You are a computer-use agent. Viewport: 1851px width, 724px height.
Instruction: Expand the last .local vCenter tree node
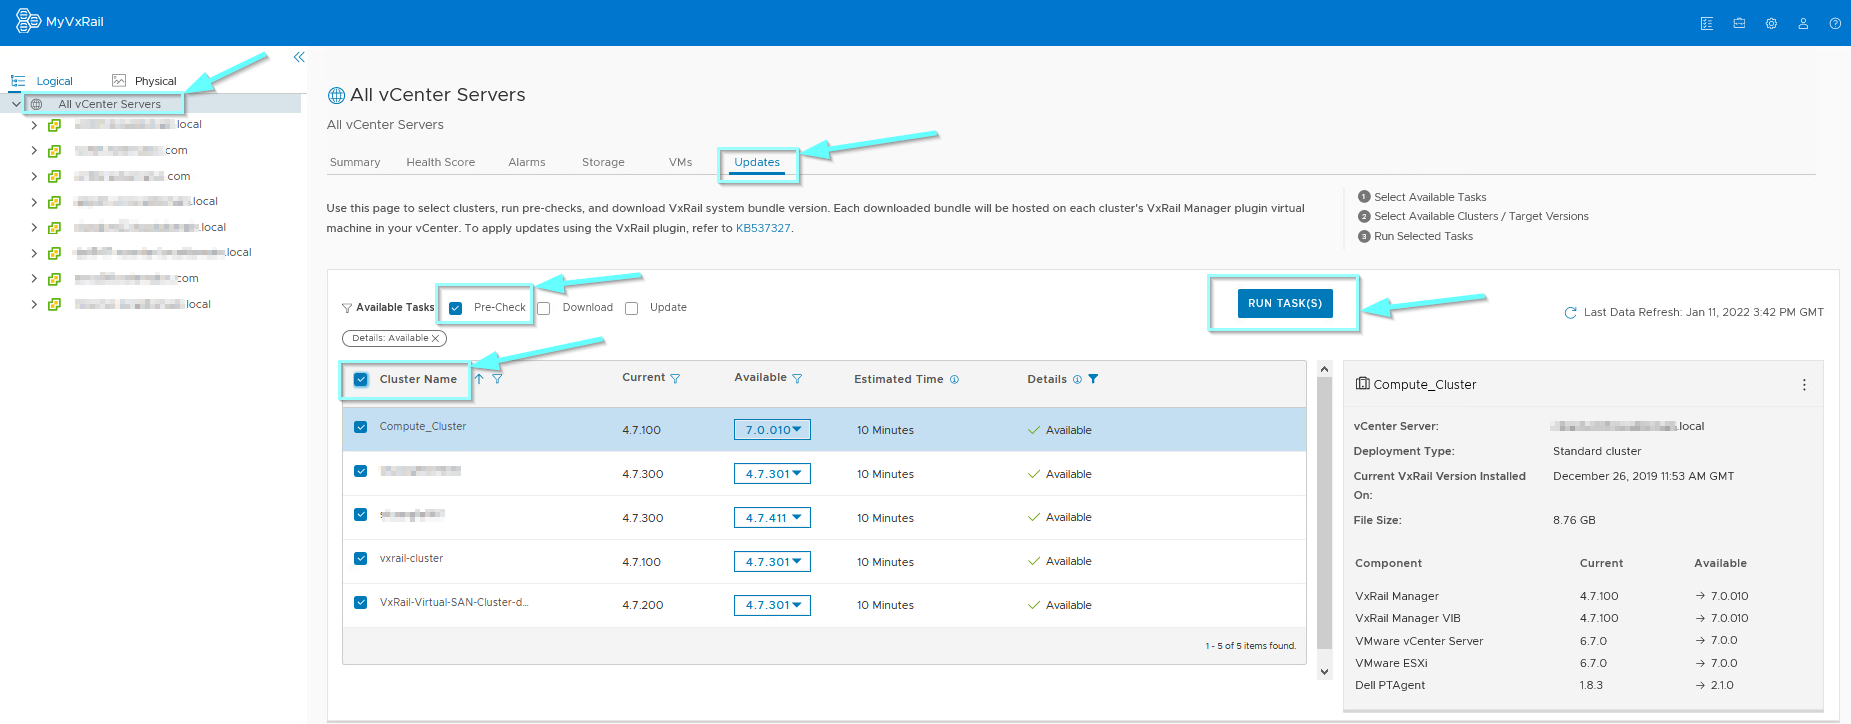[34, 304]
